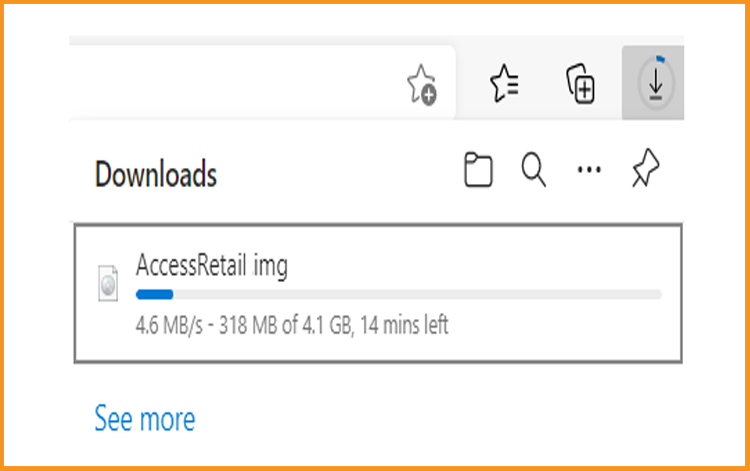This screenshot has height=471, width=750.
Task: Click the AccessRetail.img file name
Action: click(212, 265)
